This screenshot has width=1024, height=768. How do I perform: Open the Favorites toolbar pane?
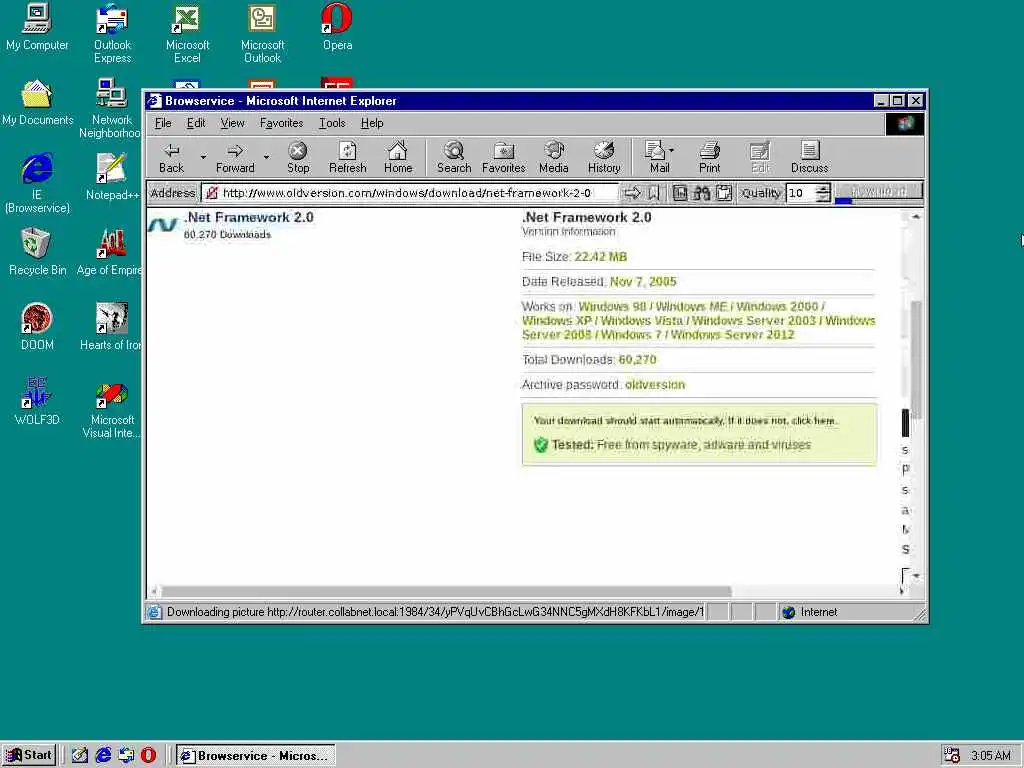coord(504,157)
